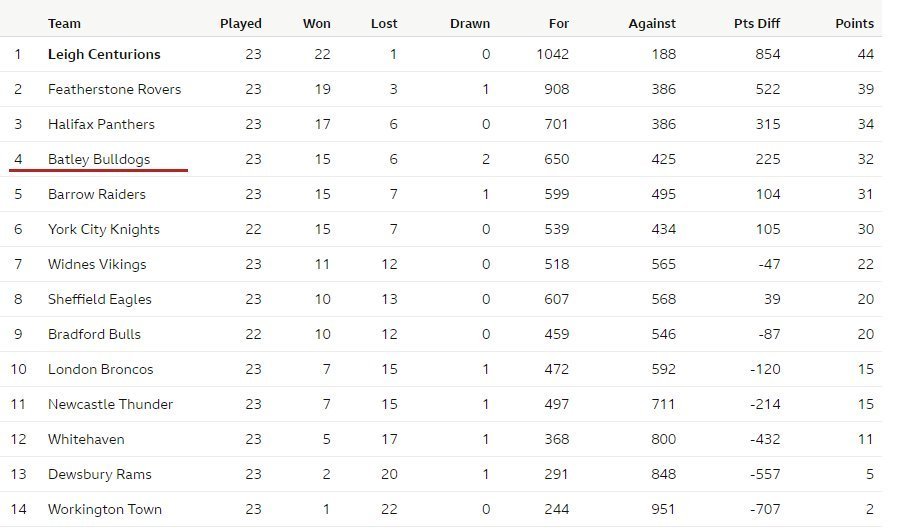The height and width of the screenshot is (528, 906).
Task: Click the Points column header
Action: pyautogui.click(x=854, y=24)
